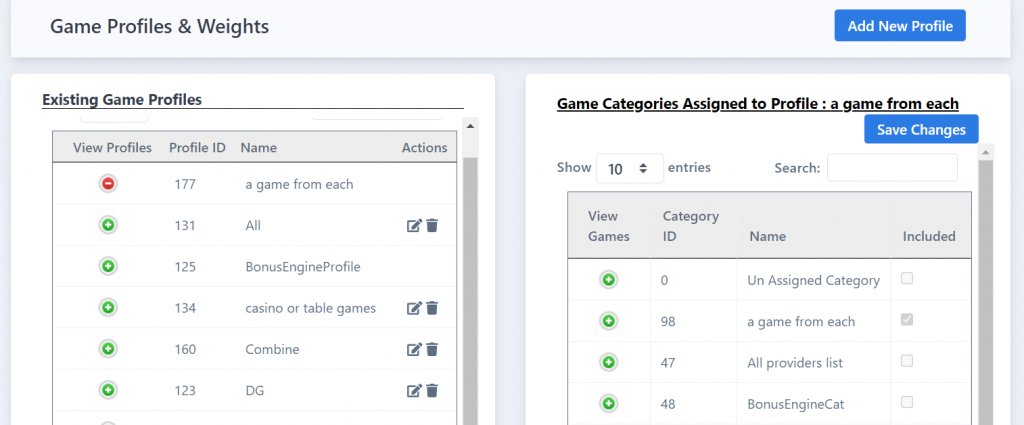Focus the category Search input field
This screenshot has height=425, width=1024.
[892, 168]
